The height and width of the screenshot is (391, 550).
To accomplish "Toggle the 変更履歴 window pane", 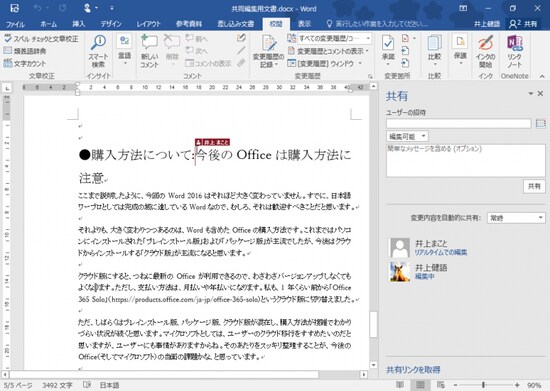I will [x=324, y=63].
